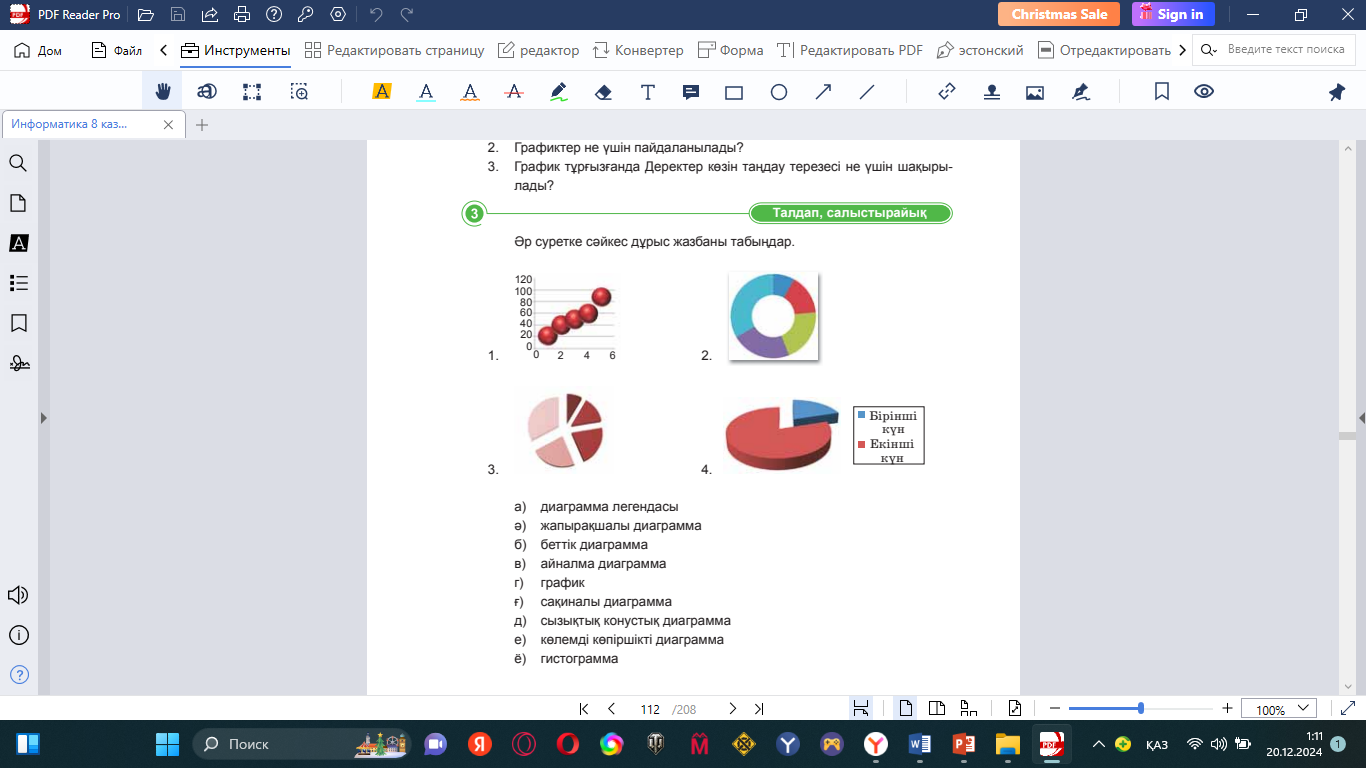Go to the next page
1366x768 pixels.
(x=732, y=709)
